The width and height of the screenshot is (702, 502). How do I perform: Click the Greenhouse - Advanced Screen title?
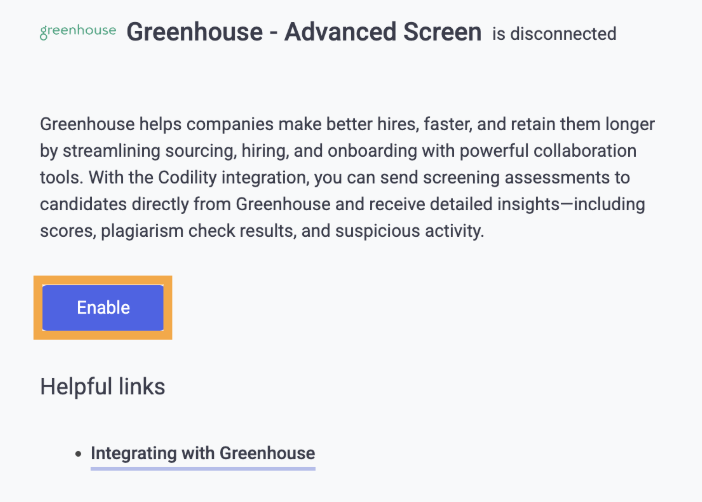(304, 32)
